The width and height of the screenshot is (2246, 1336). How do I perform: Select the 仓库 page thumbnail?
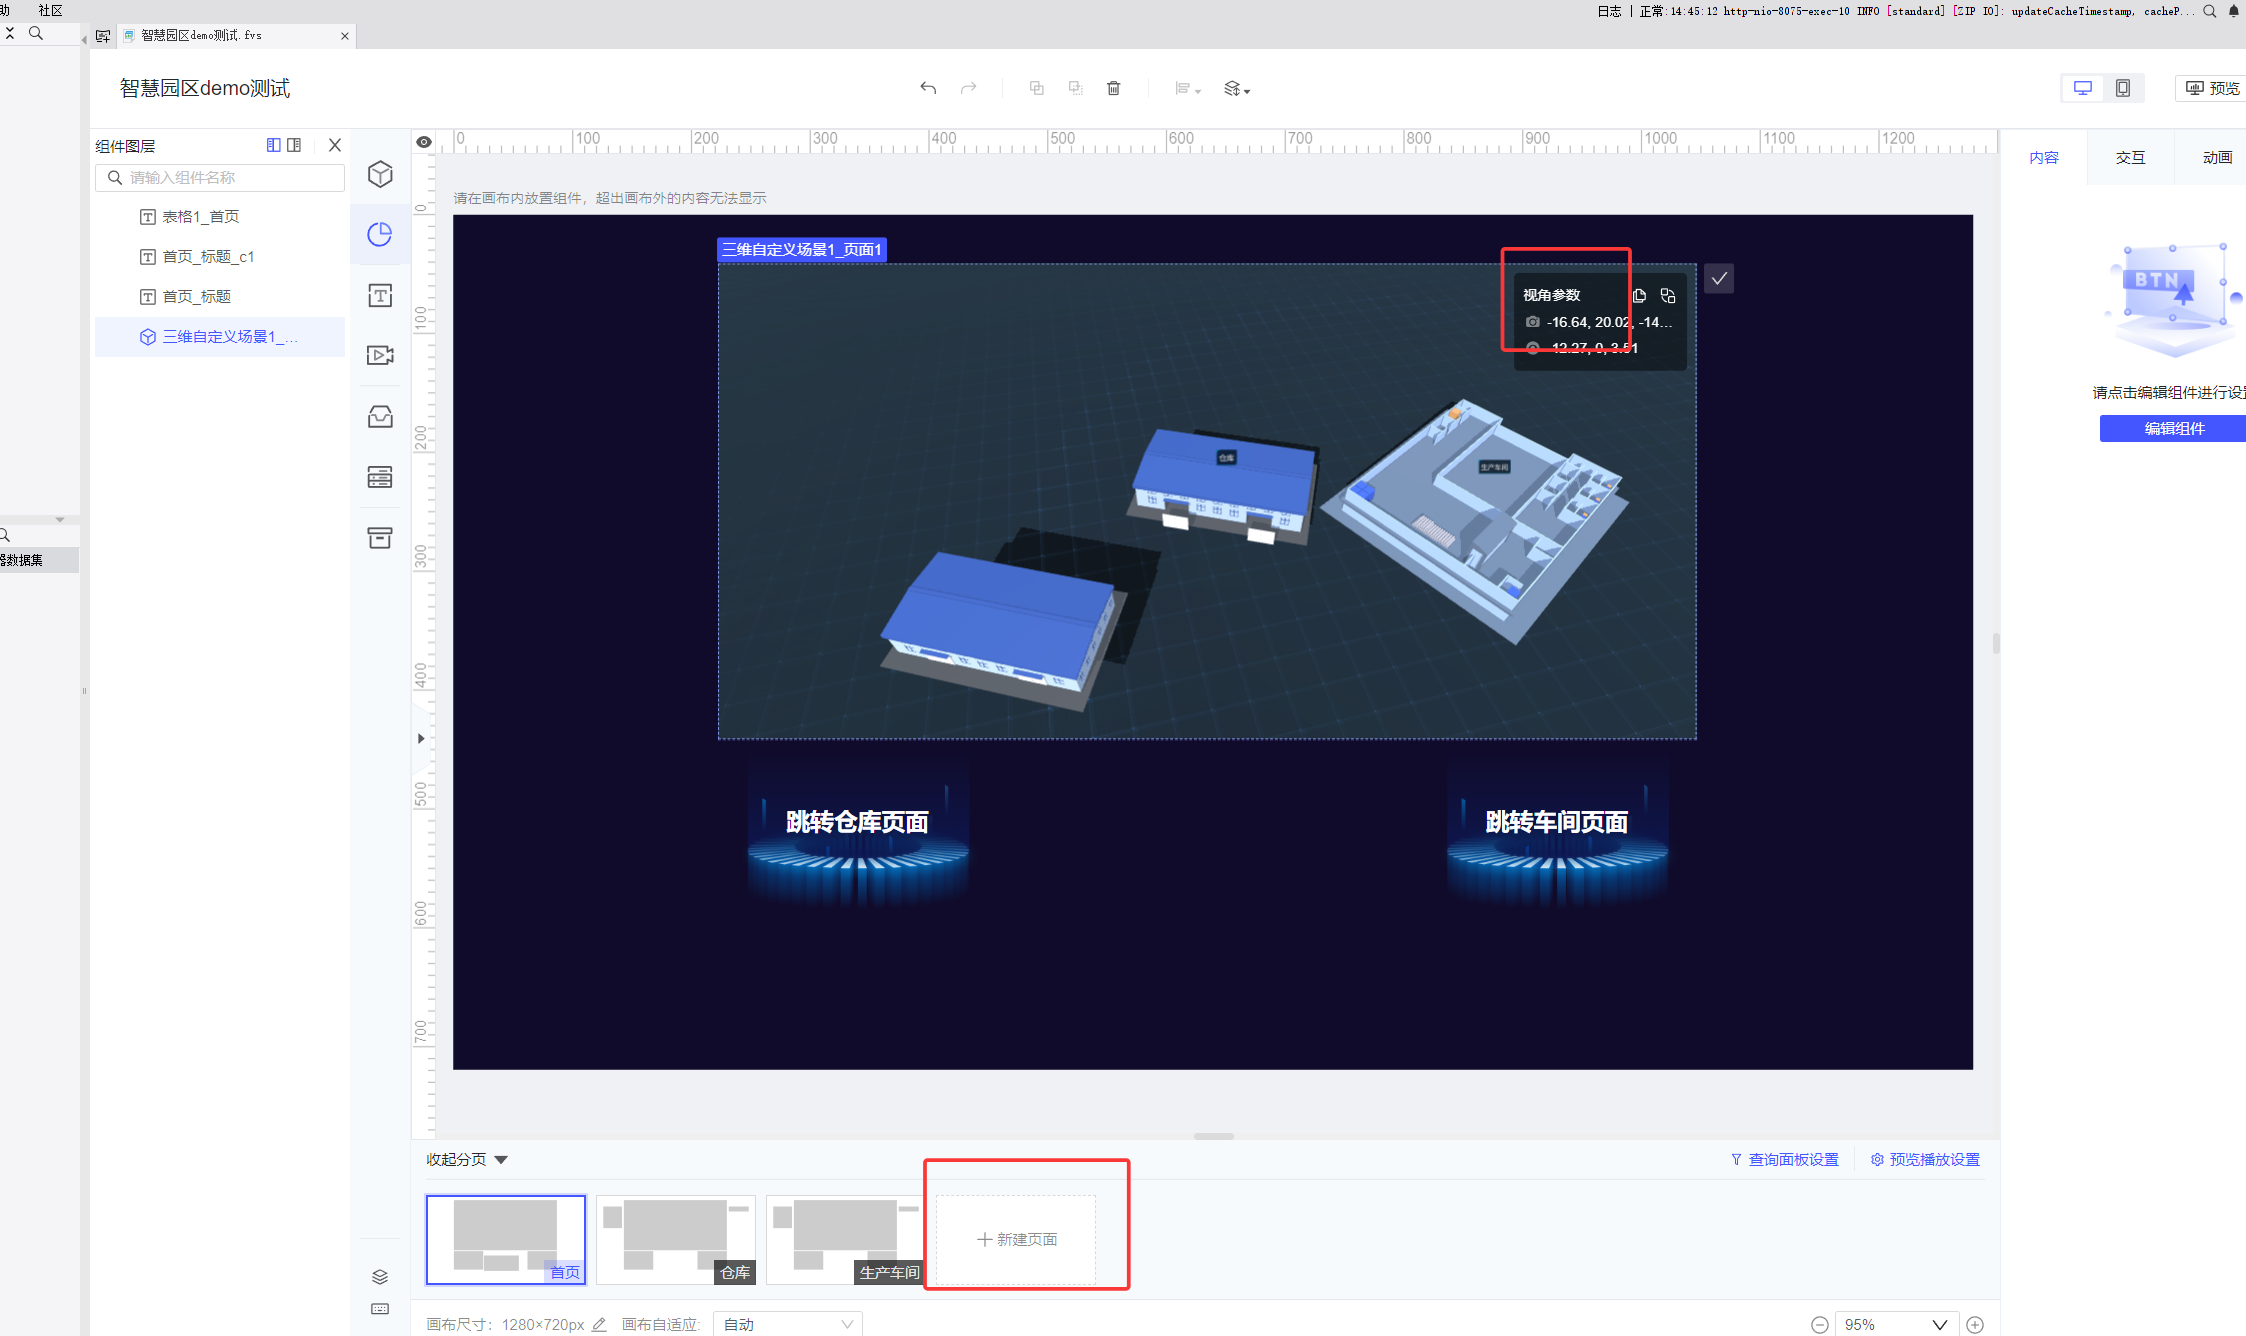[675, 1239]
